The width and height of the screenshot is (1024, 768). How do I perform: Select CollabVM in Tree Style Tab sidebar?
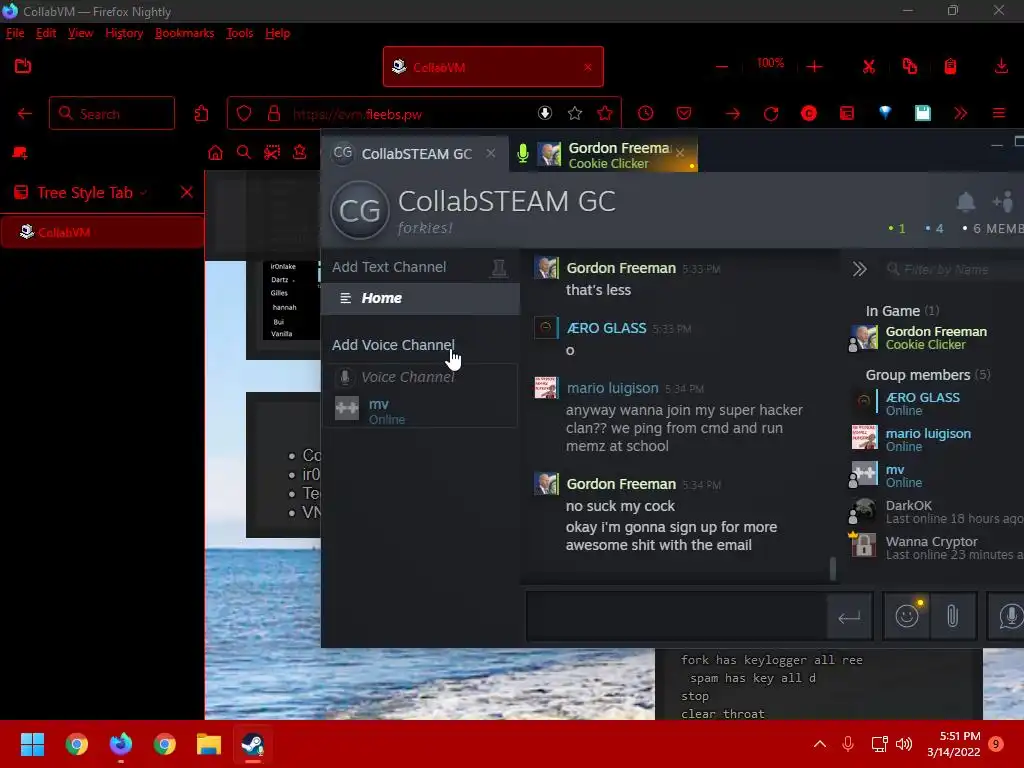click(x=103, y=232)
